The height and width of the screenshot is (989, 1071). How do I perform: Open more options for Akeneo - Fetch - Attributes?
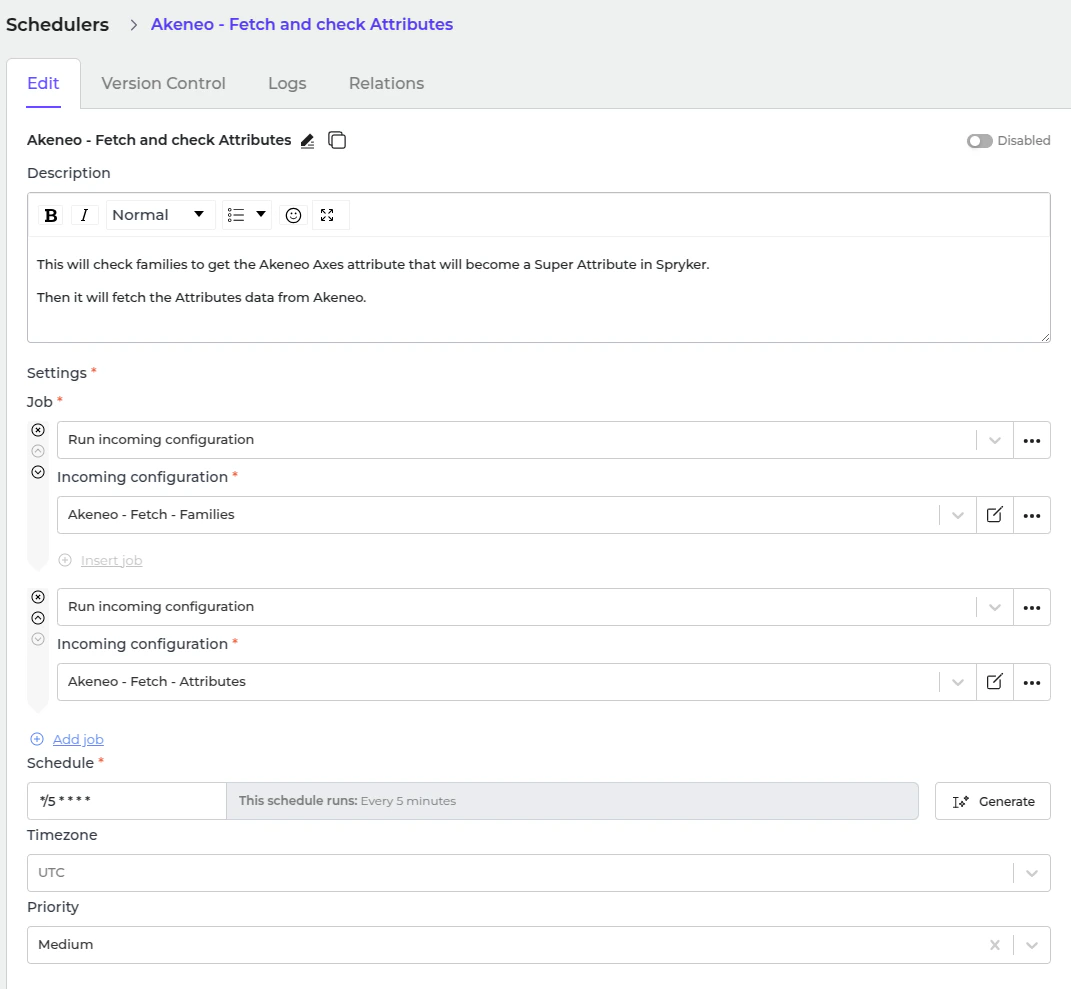(1032, 682)
